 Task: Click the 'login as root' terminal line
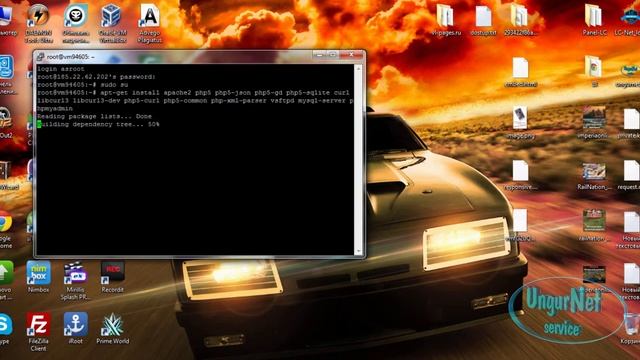tap(61, 69)
